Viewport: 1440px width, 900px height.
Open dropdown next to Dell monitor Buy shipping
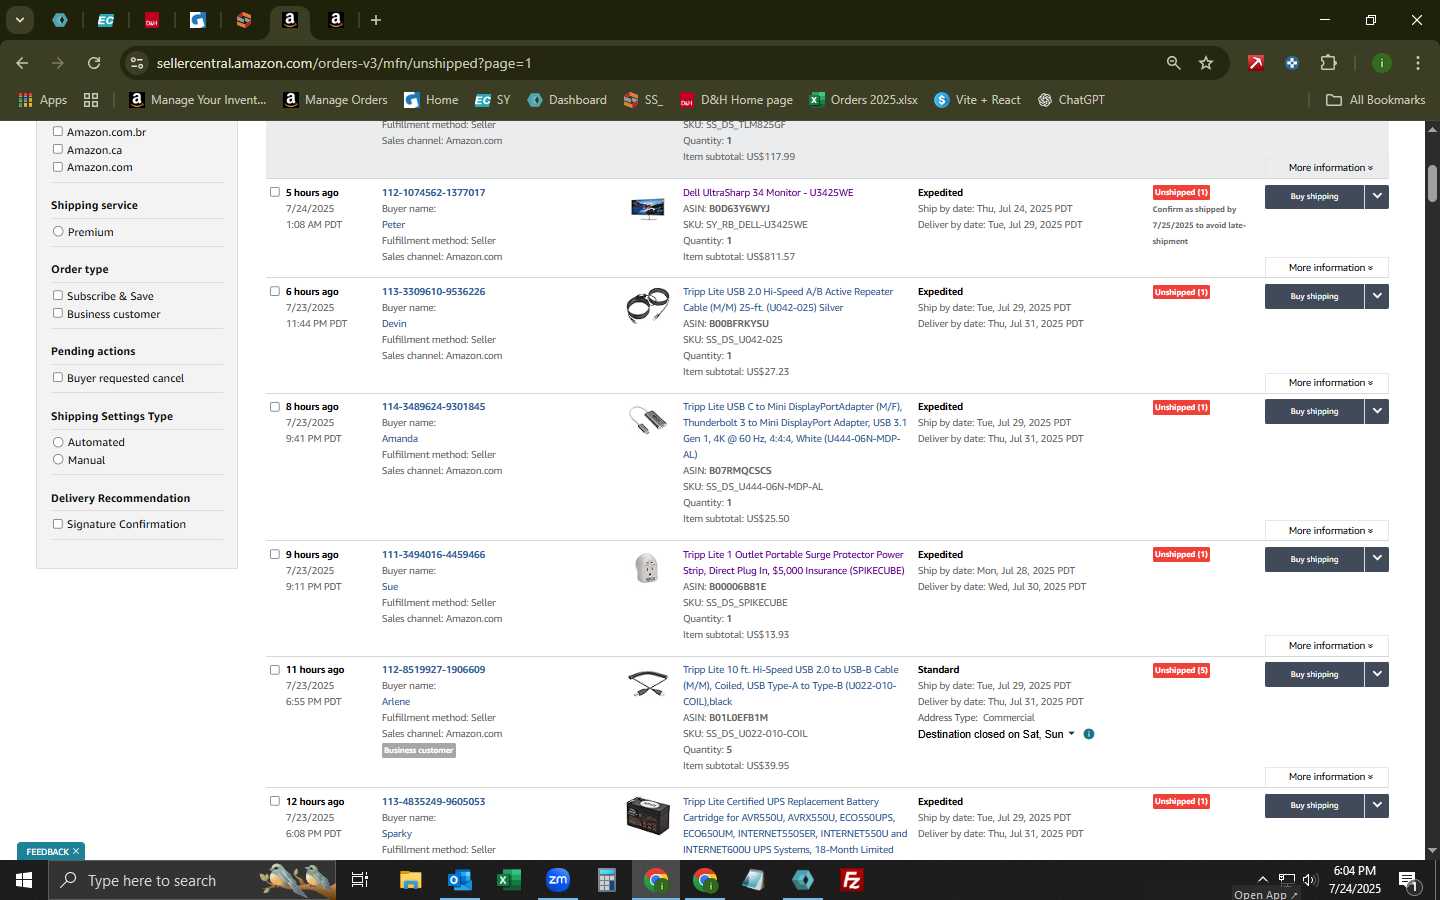1377,196
